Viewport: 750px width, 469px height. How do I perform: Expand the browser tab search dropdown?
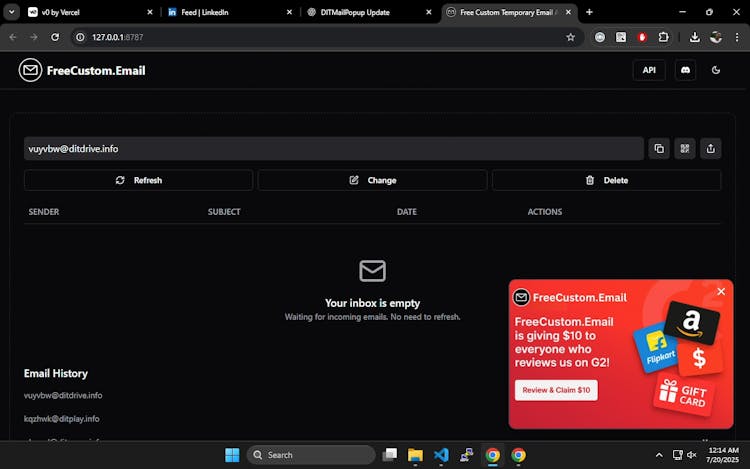(12, 12)
